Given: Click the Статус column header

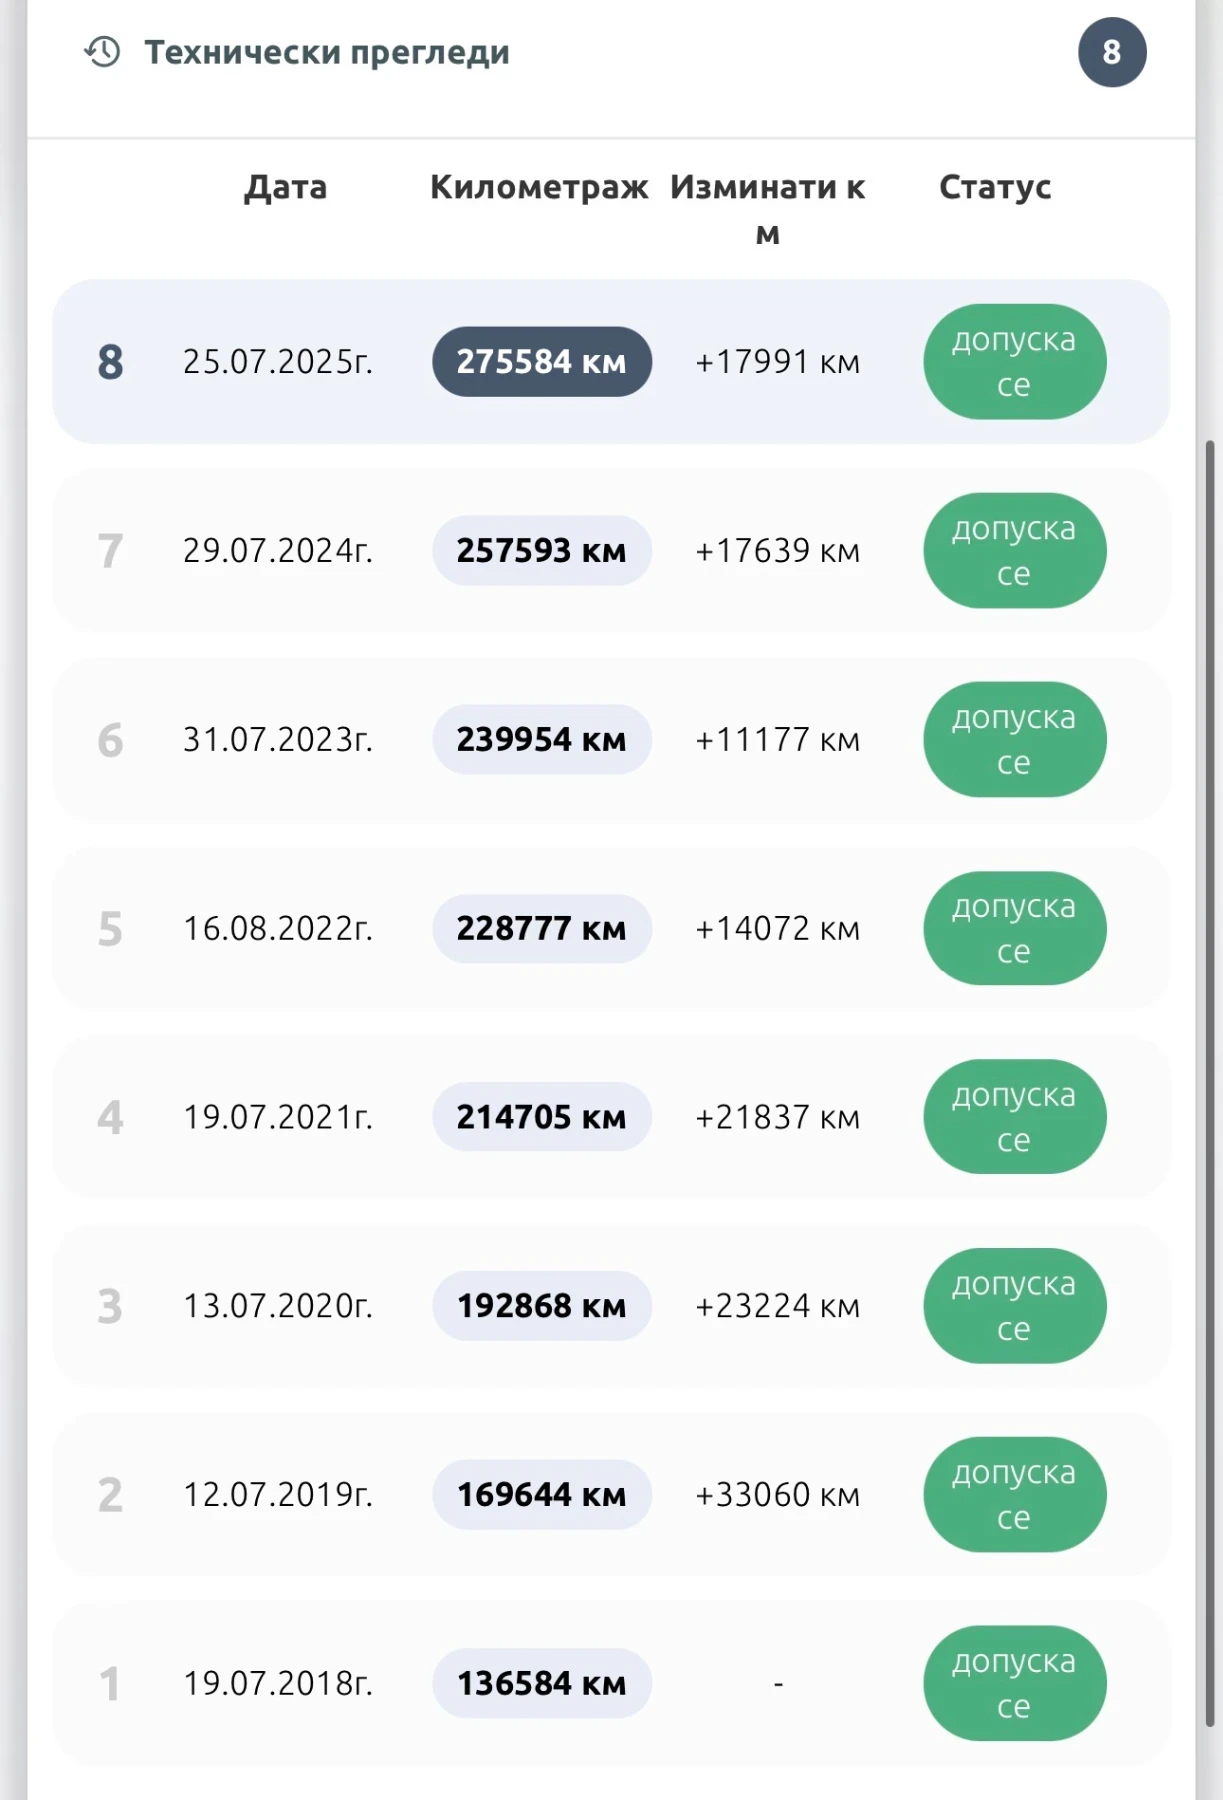Looking at the screenshot, I should click(x=995, y=187).
